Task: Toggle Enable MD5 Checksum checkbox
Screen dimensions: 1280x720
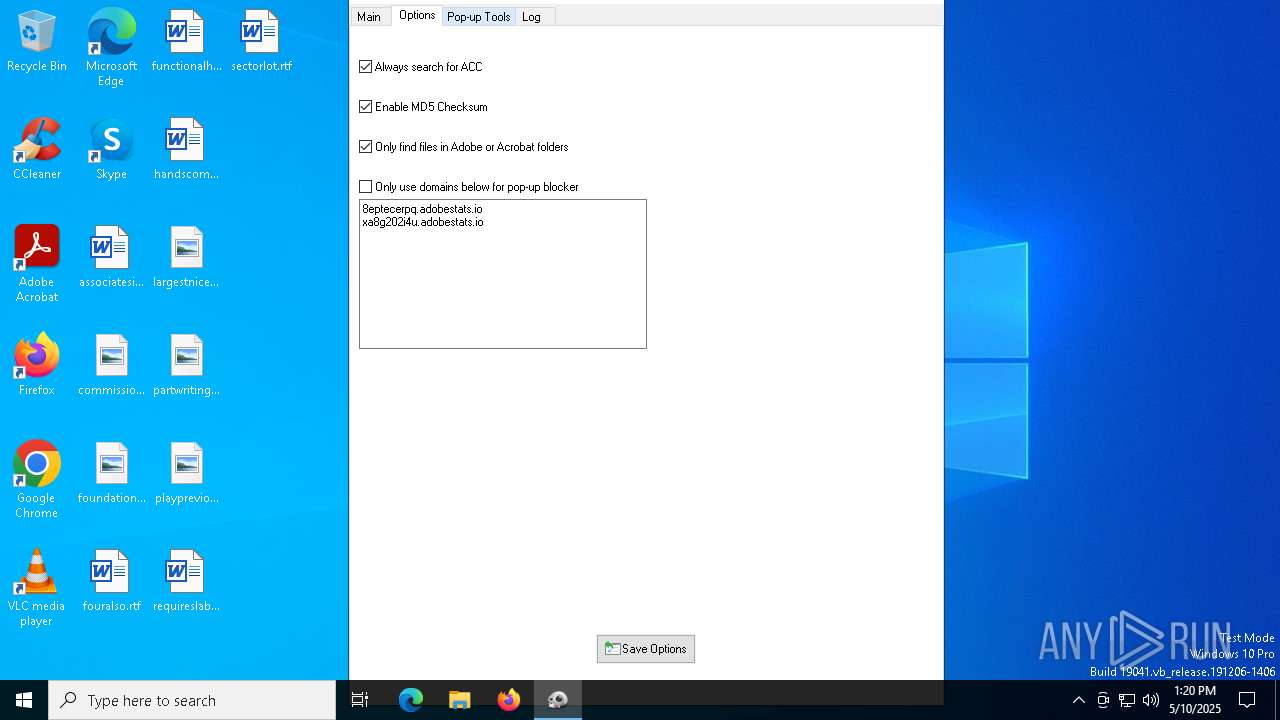Action: pyautogui.click(x=366, y=107)
